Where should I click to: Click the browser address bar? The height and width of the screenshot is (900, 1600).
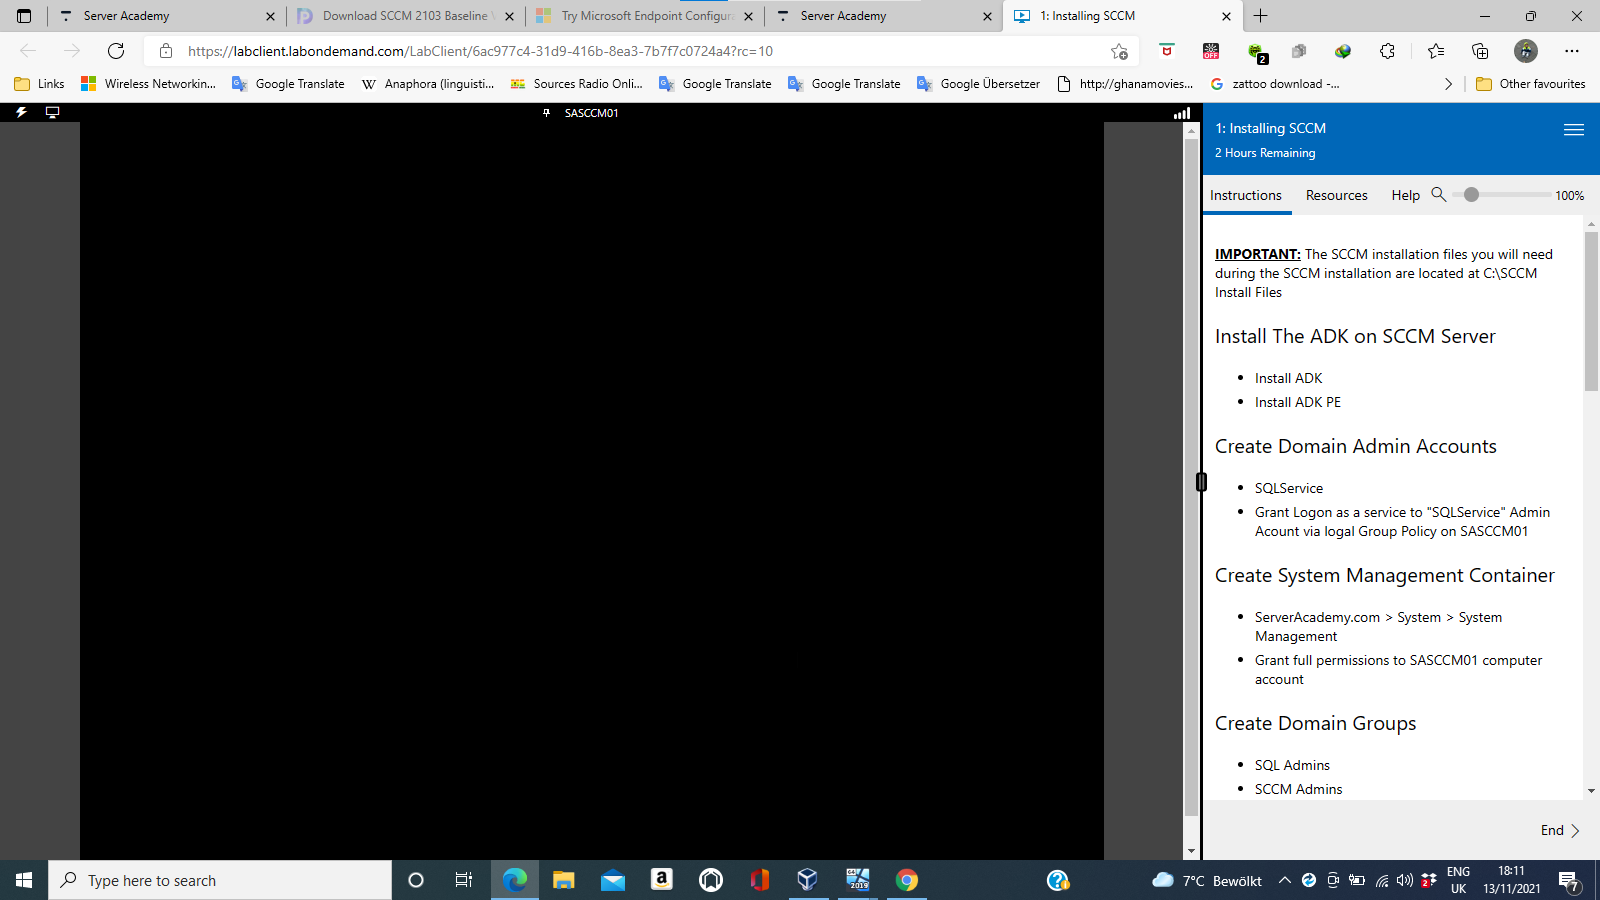pos(640,51)
